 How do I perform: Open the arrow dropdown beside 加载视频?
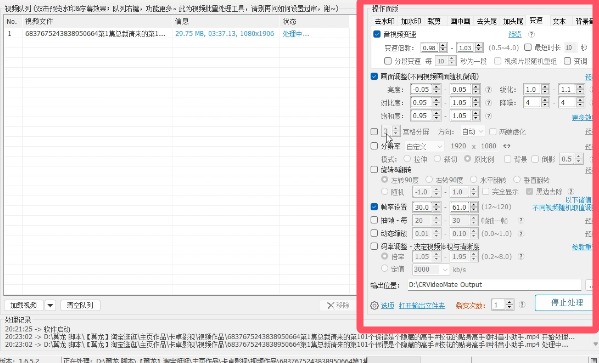50,305
